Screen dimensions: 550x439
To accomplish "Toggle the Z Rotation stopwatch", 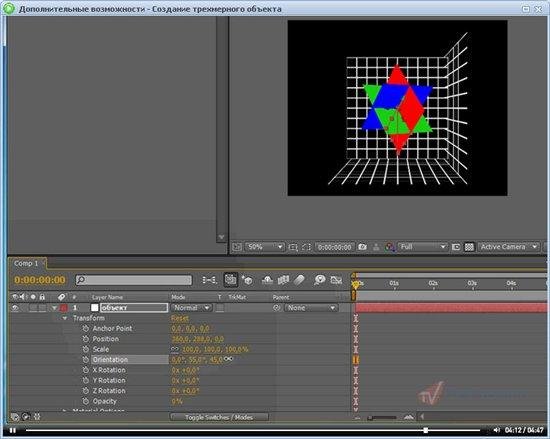I will point(85,391).
